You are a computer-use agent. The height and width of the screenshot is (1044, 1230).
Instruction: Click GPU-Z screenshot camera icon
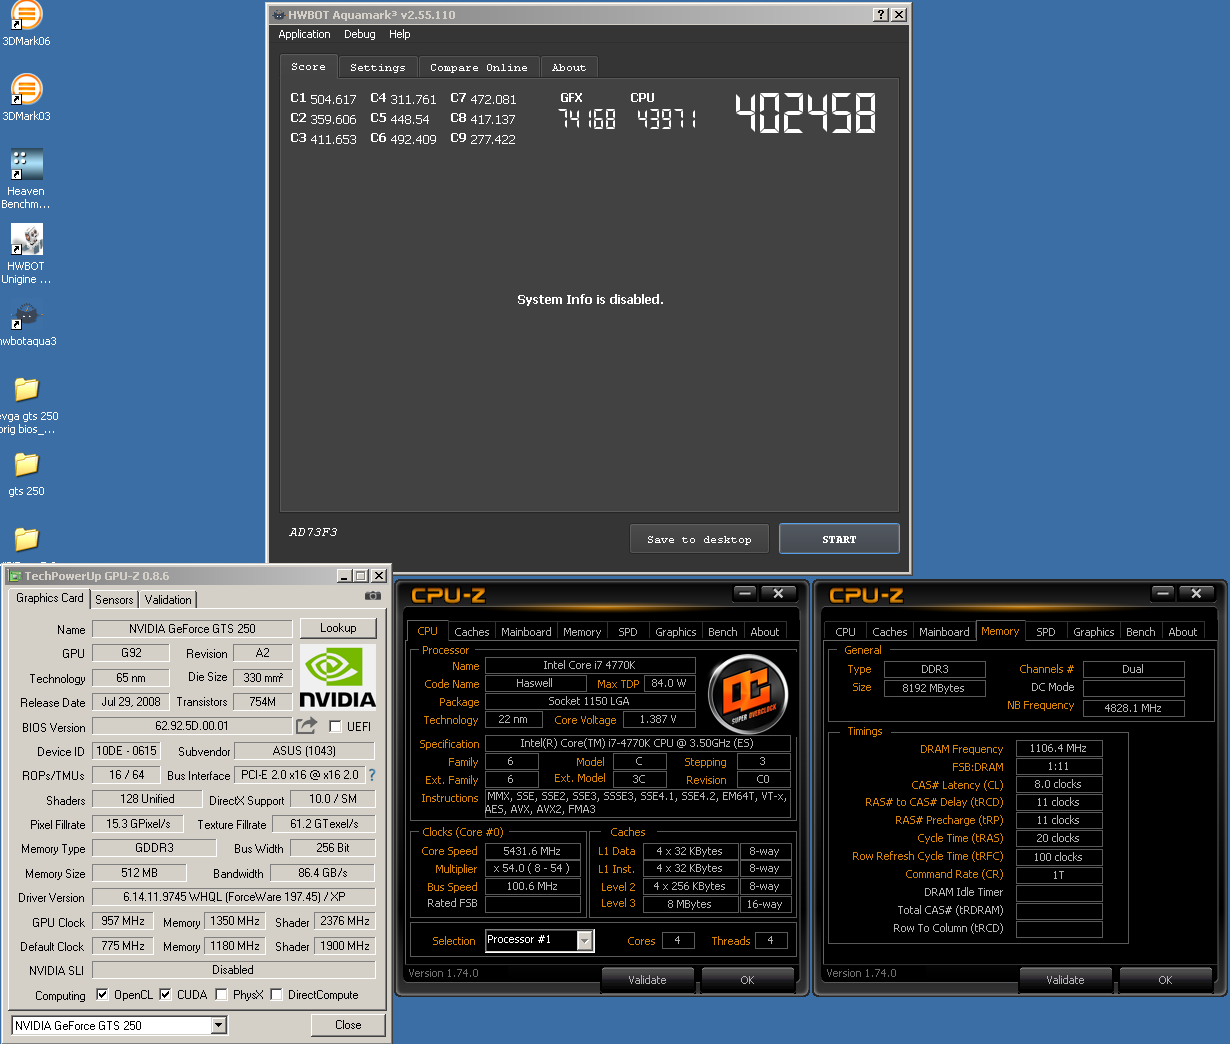[x=373, y=596]
